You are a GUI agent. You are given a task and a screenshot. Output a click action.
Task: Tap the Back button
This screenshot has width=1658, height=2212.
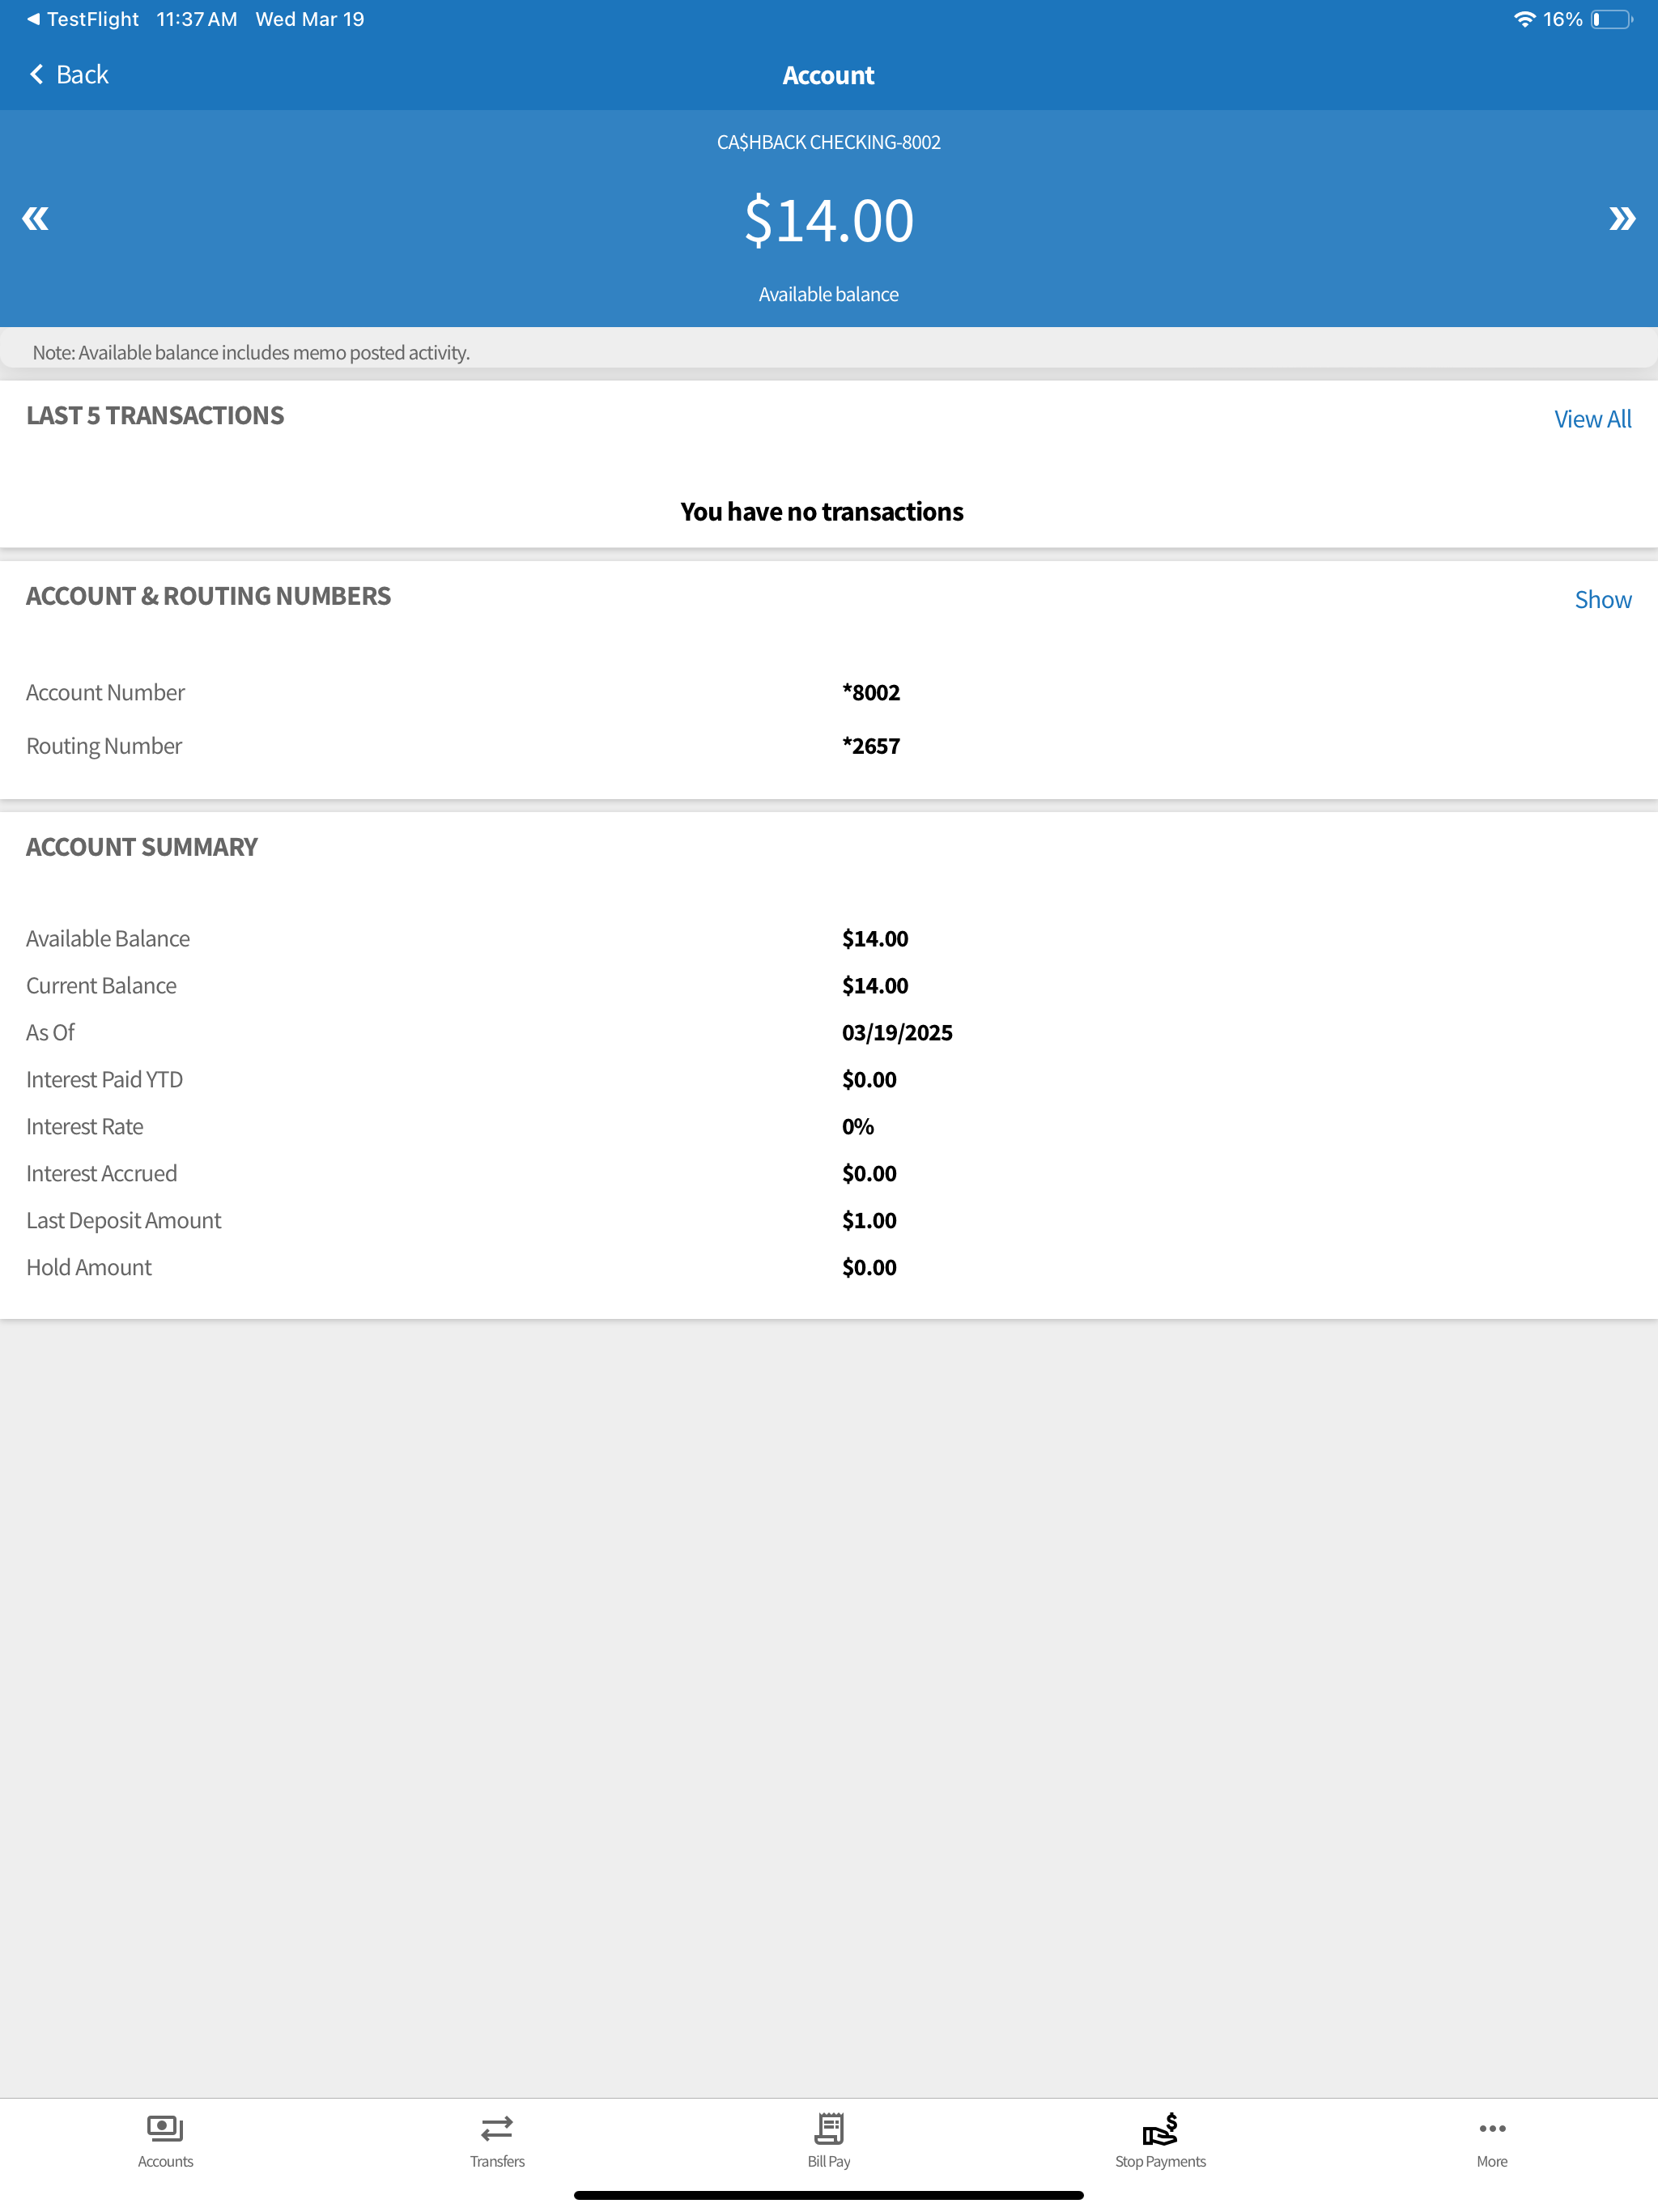(x=68, y=75)
